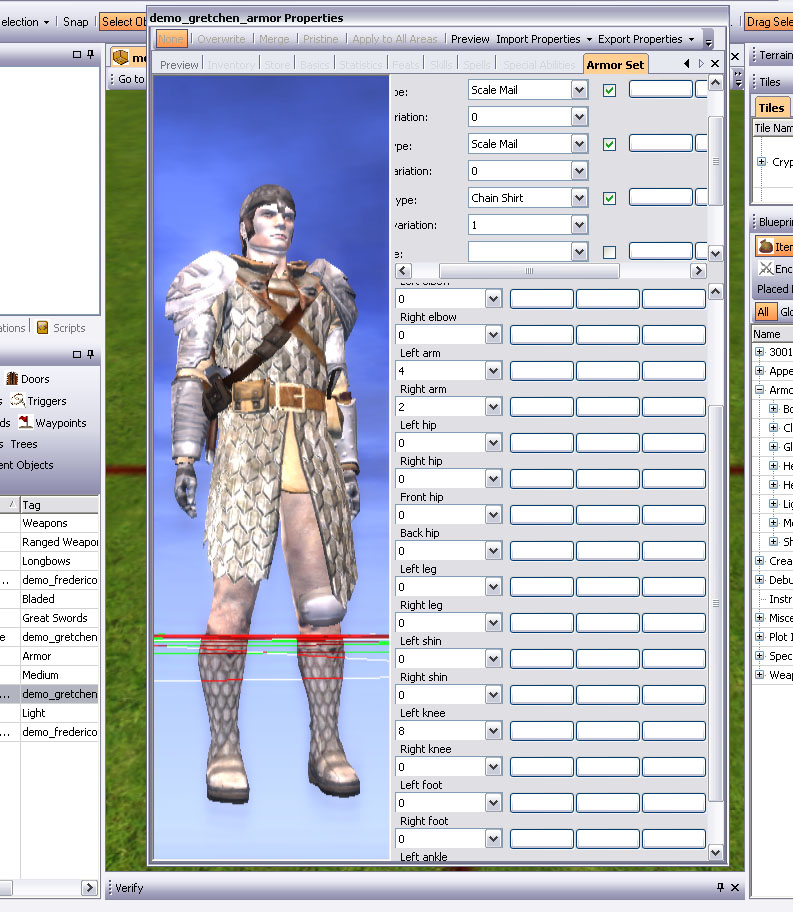793x912 pixels.
Task: Select the Tiles tab in right panel
Action: click(x=771, y=108)
